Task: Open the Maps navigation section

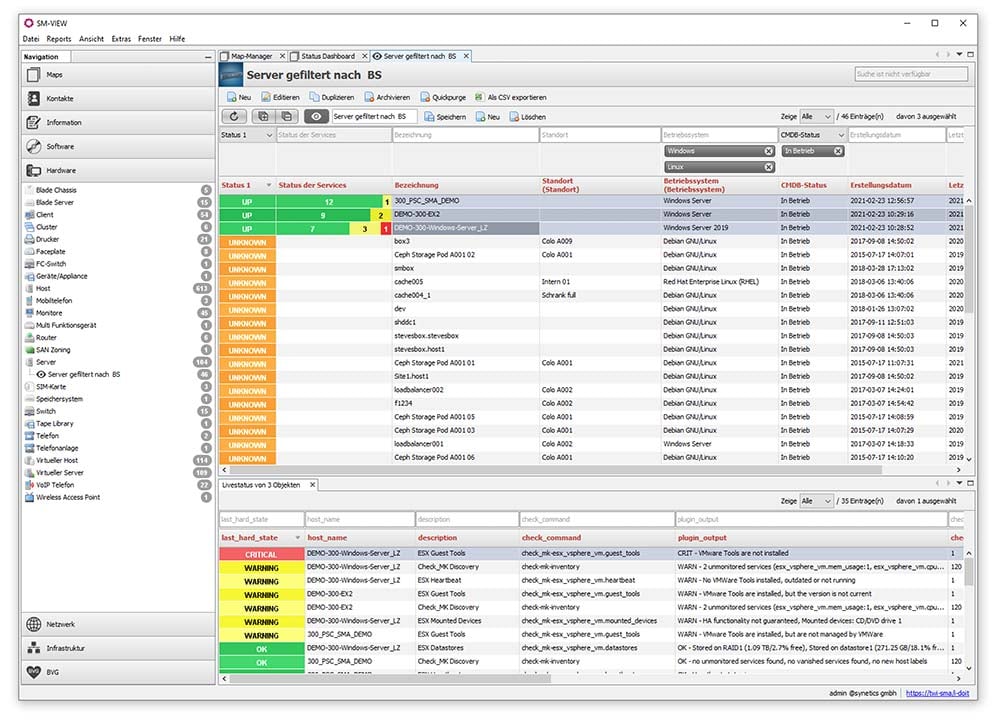Action: pos(118,75)
